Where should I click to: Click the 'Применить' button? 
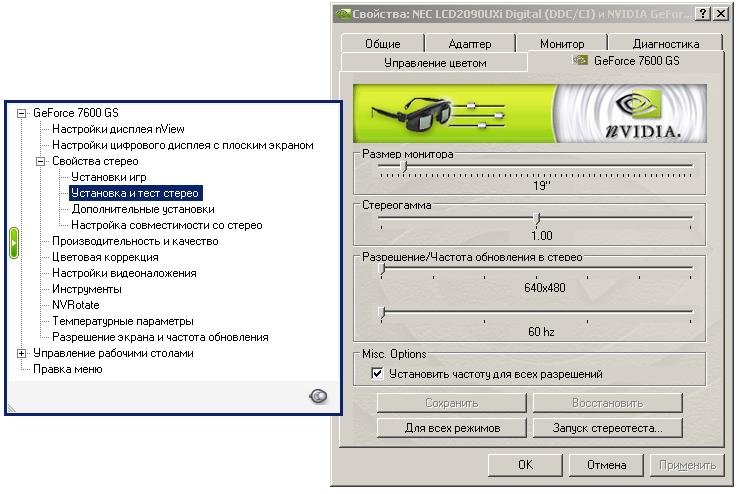[687, 465]
